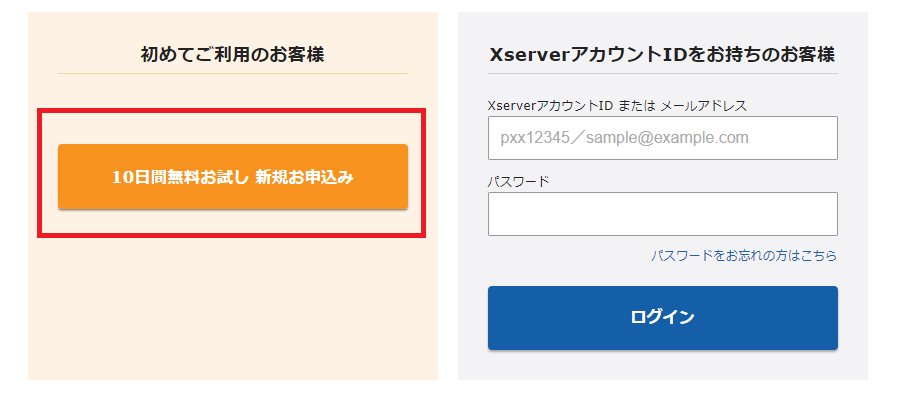Click the orange 10日間無料お試し 新規お申込み button
The height and width of the screenshot is (395, 898).
click(233, 177)
